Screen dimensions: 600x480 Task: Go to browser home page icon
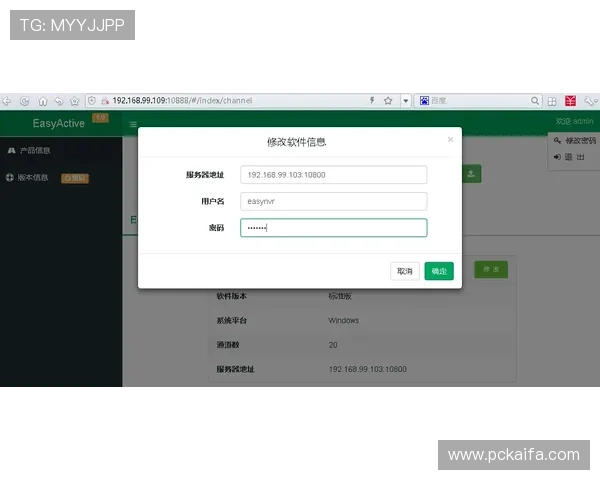pyautogui.click(x=43, y=101)
